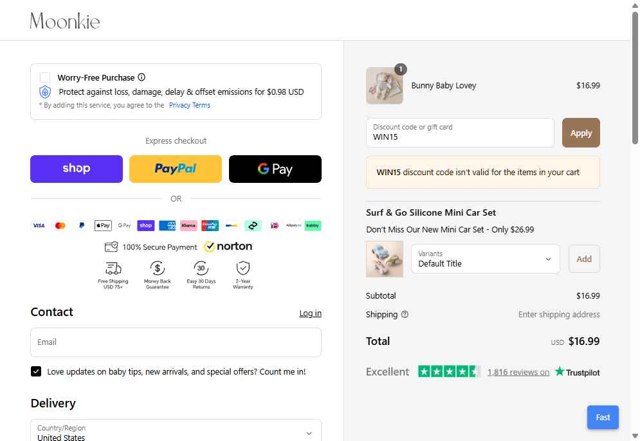Open the Shipping help question icon
Screen dimensions: 640x441
point(404,314)
